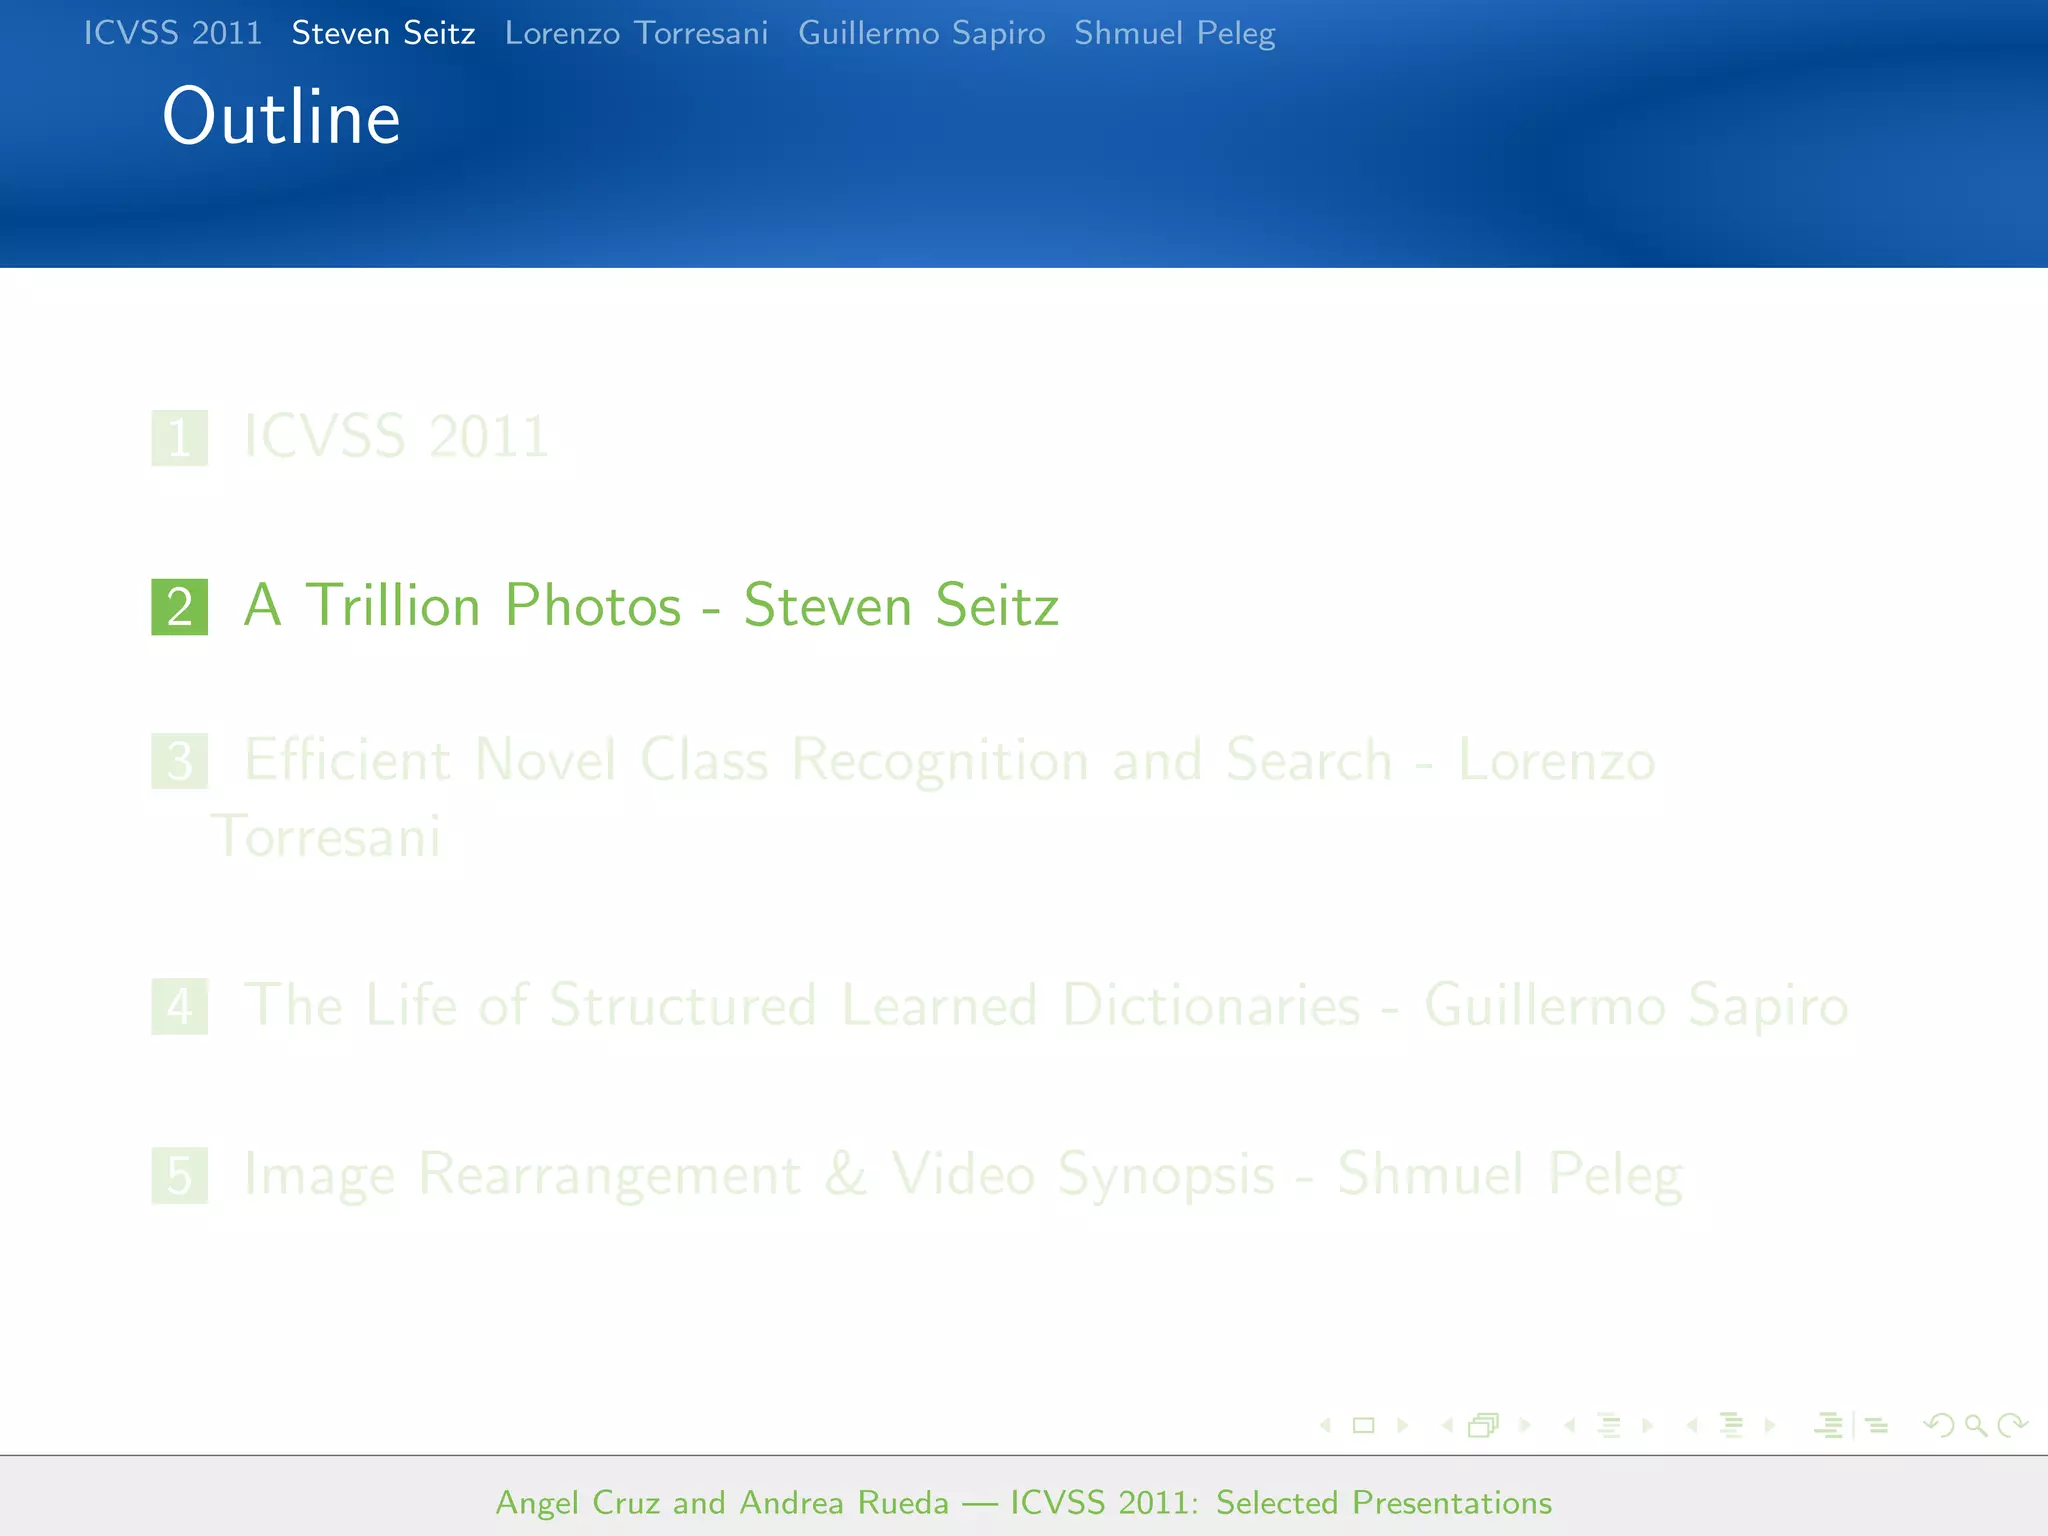Image resolution: width=2048 pixels, height=1536 pixels.
Task: Go to the previous slide arrow
Action: [x=1326, y=1426]
